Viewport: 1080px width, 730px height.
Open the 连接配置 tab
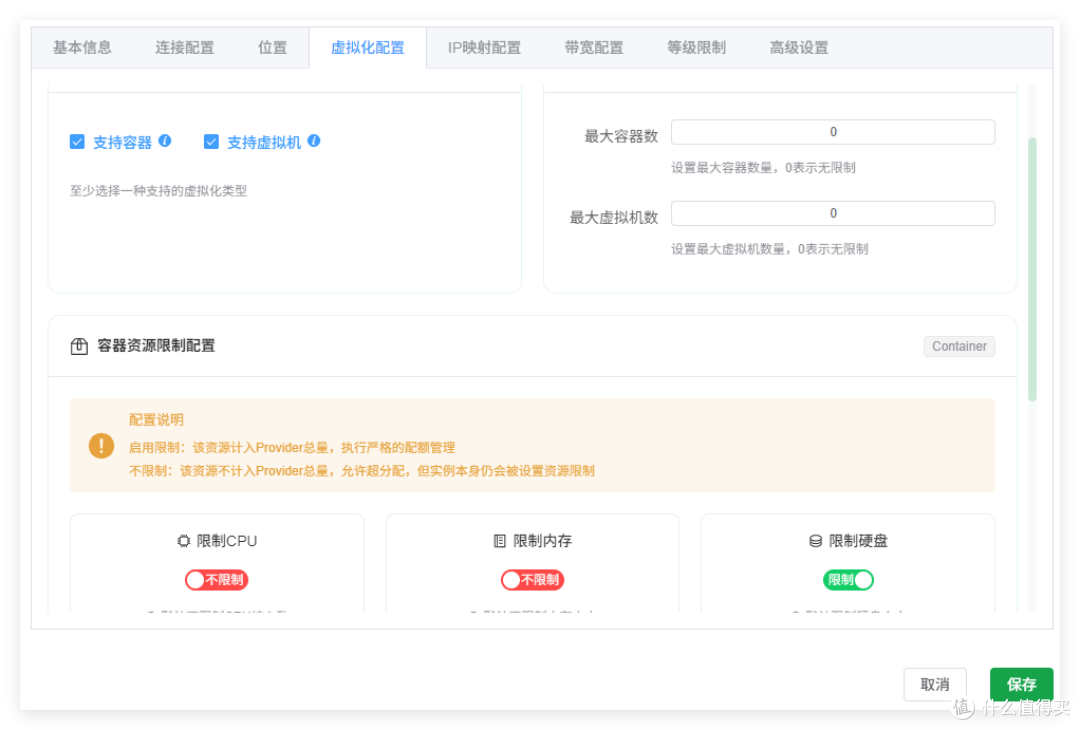[185, 48]
